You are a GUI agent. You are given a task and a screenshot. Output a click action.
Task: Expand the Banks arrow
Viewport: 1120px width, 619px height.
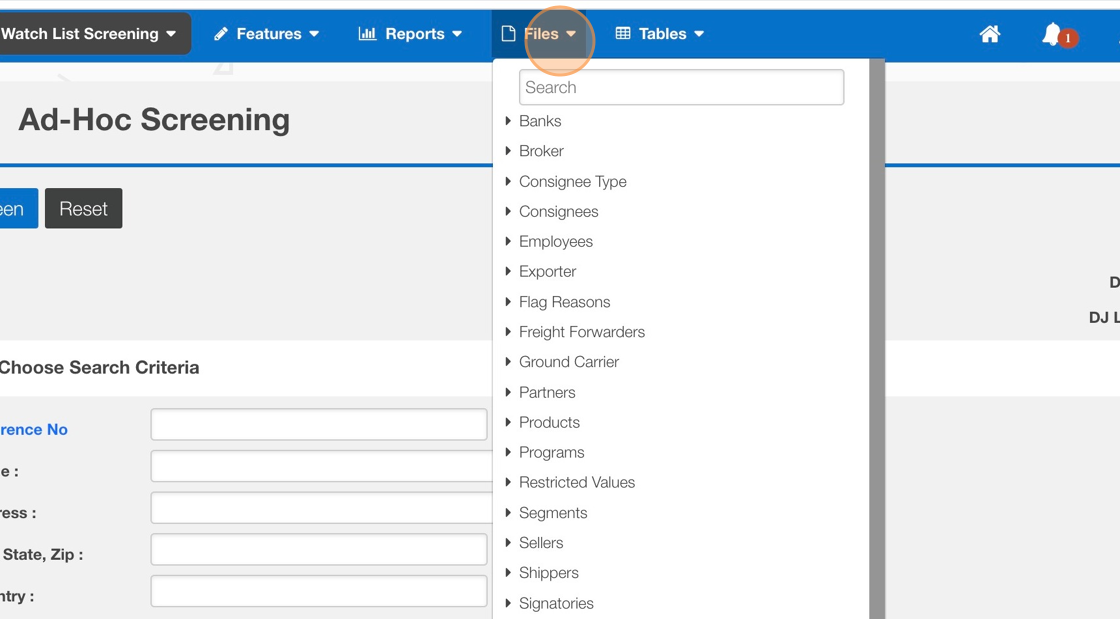(x=508, y=121)
